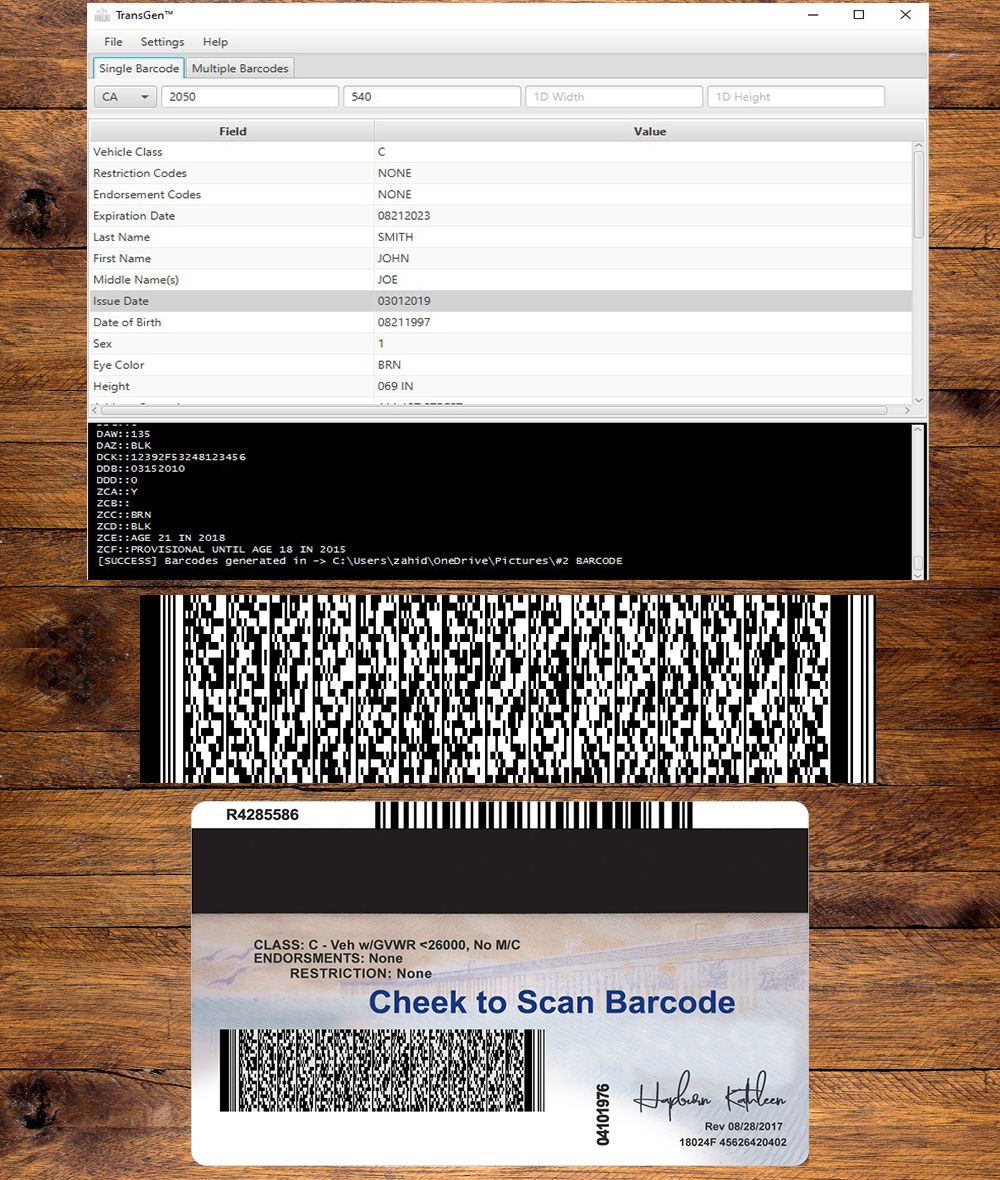Screen dimensions: 1000x1180
Task: Click the console output scrollbar up arrow
Action: (x=918, y=430)
